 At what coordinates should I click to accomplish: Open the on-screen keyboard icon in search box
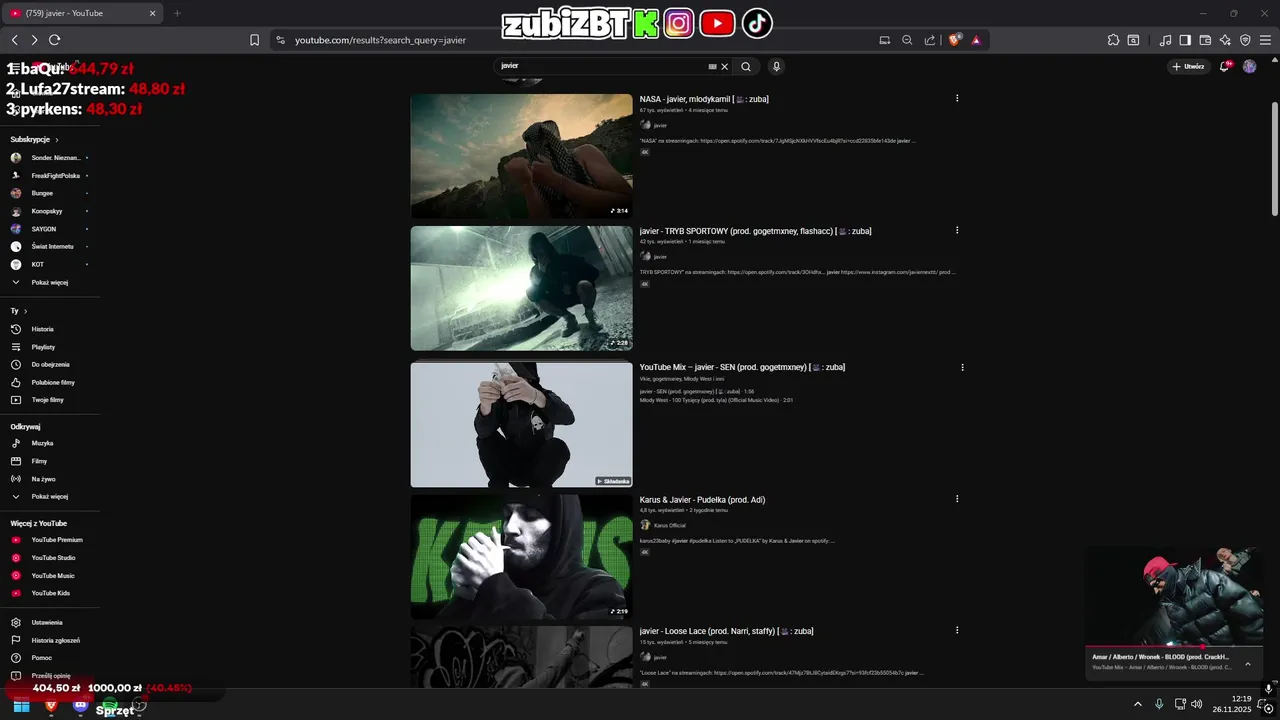[712, 66]
